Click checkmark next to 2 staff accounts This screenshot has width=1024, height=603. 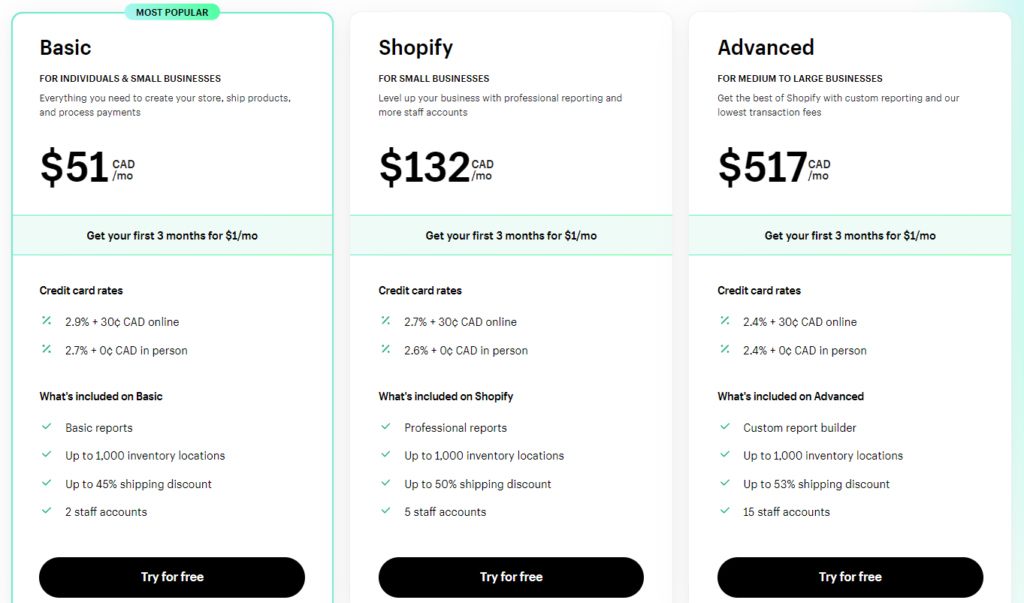coord(46,511)
